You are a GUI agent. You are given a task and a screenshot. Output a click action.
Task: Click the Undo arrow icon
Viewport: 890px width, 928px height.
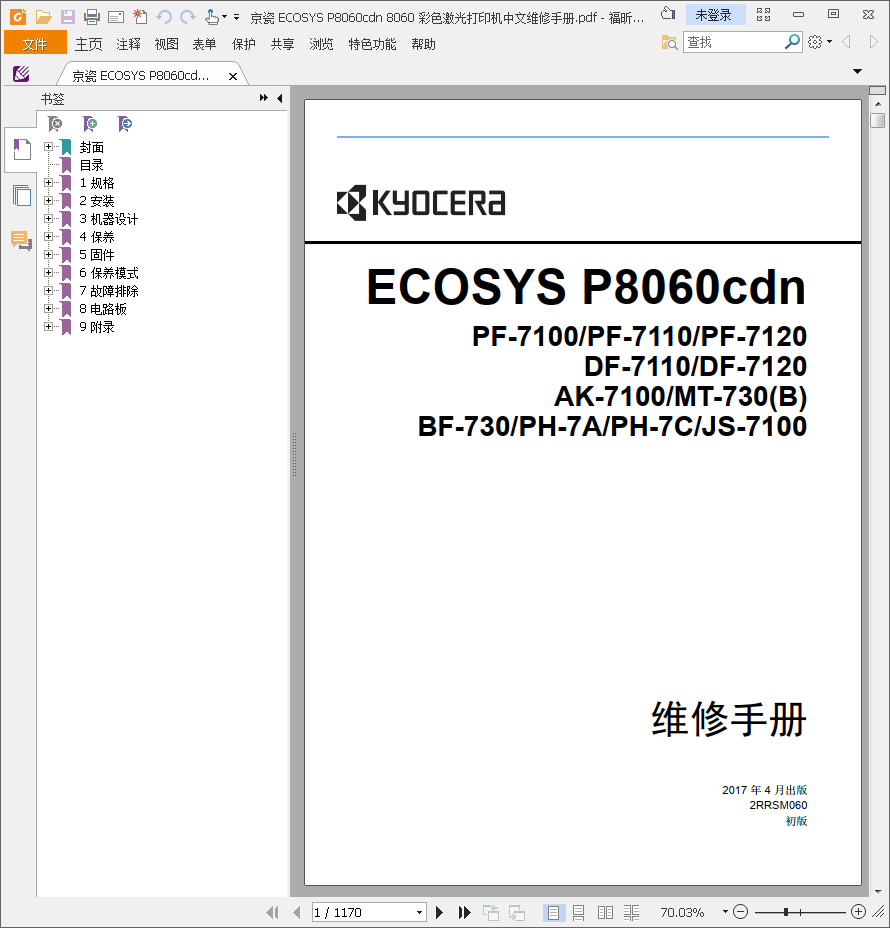pyautogui.click(x=164, y=17)
